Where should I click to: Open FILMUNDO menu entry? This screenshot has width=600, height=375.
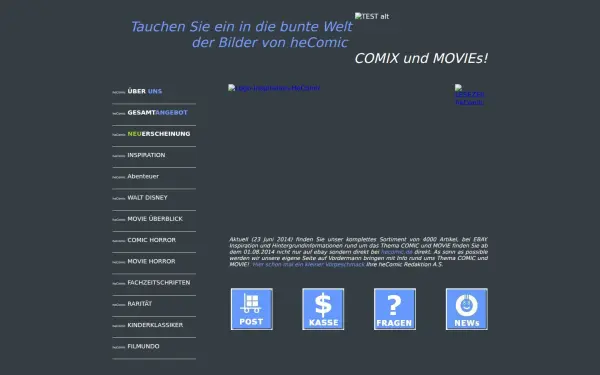point(143,346)
